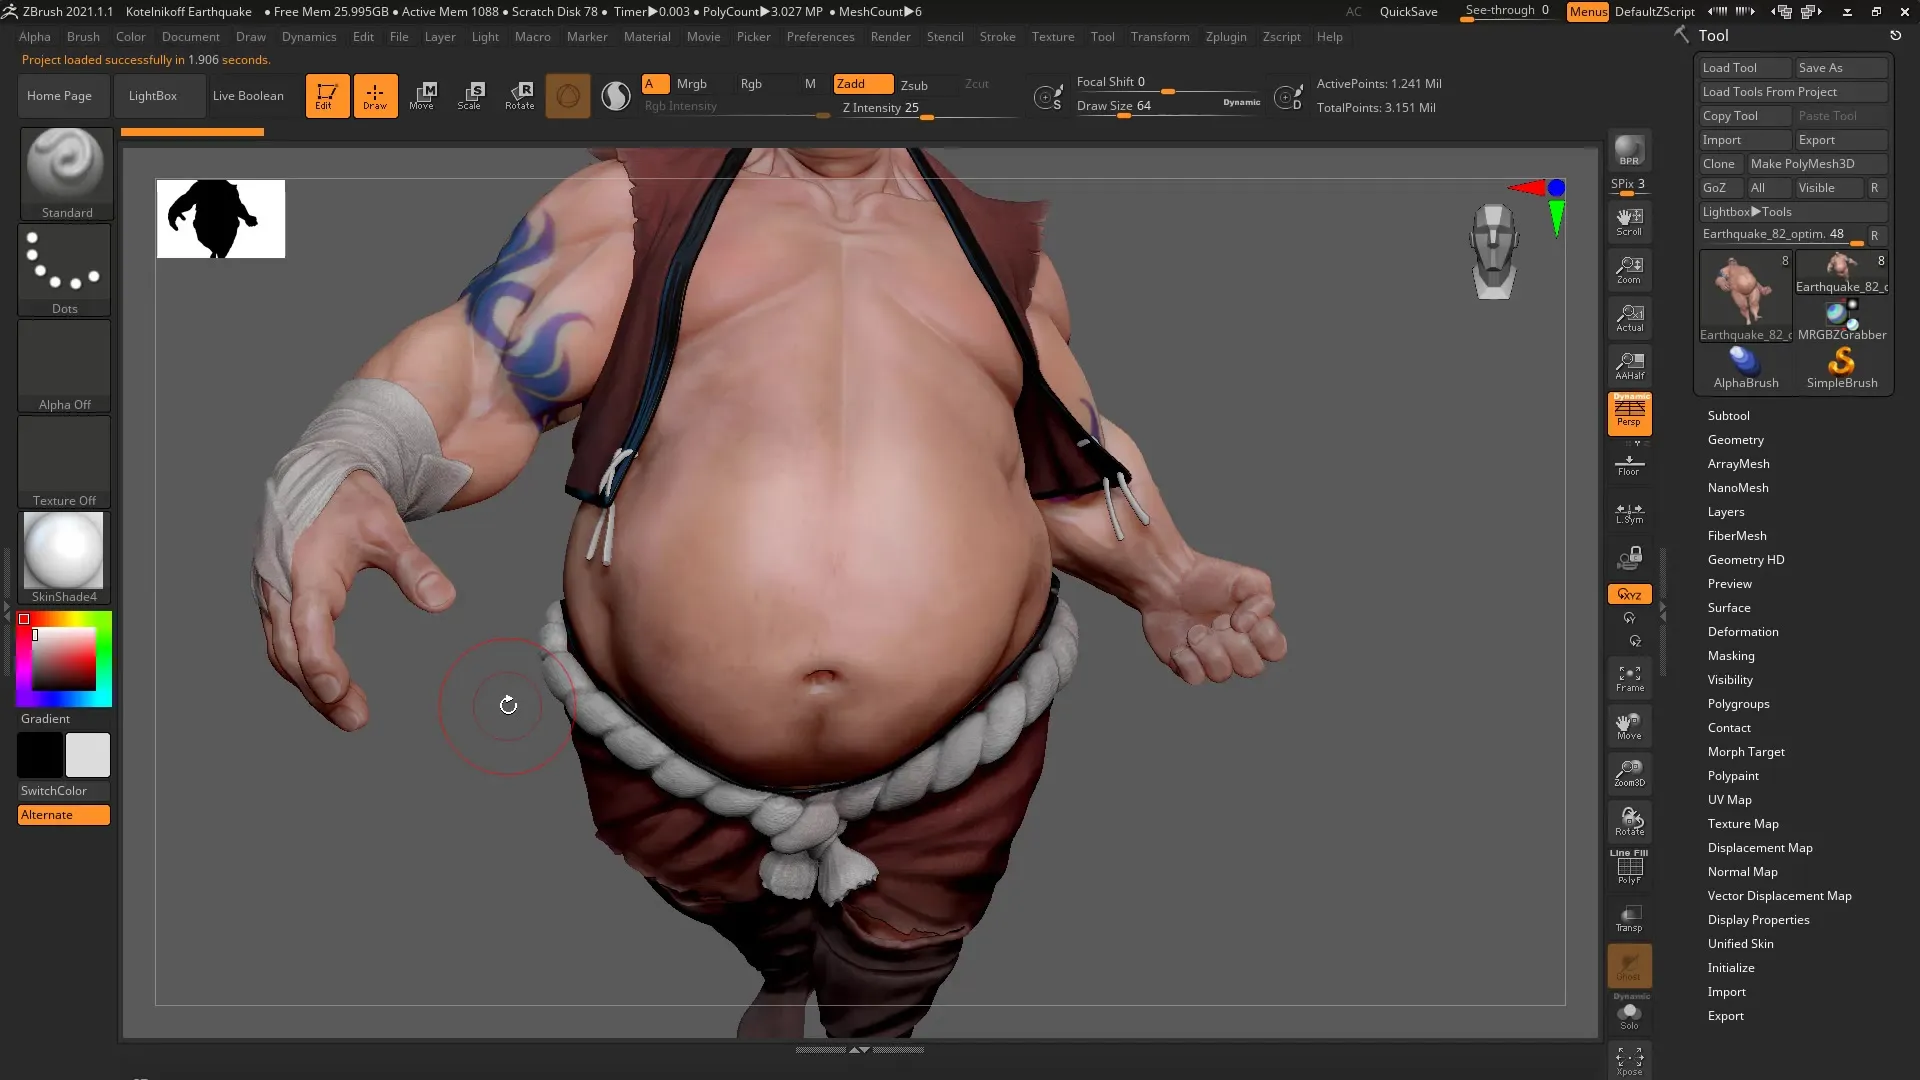1920x1080 pixels.
Task: Click Make PolyMesh3D button
Action: [1816, 164]
